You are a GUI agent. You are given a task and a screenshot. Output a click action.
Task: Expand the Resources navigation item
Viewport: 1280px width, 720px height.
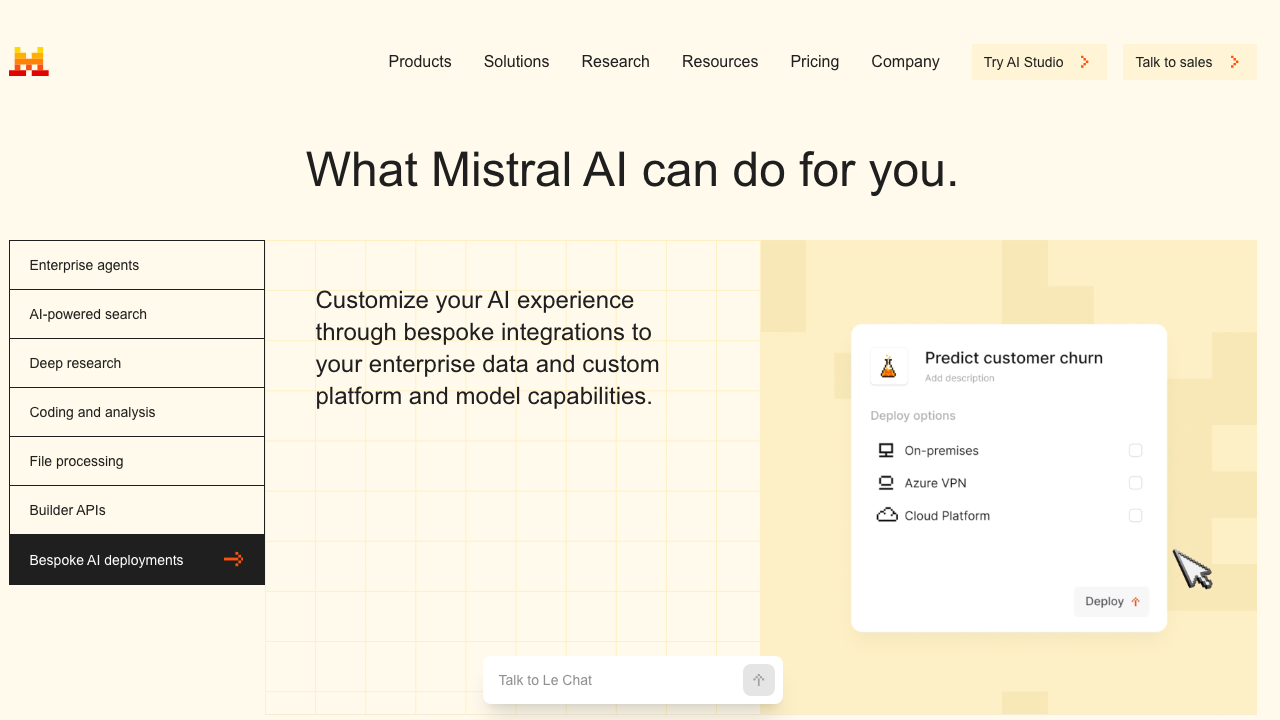[719, 61]
